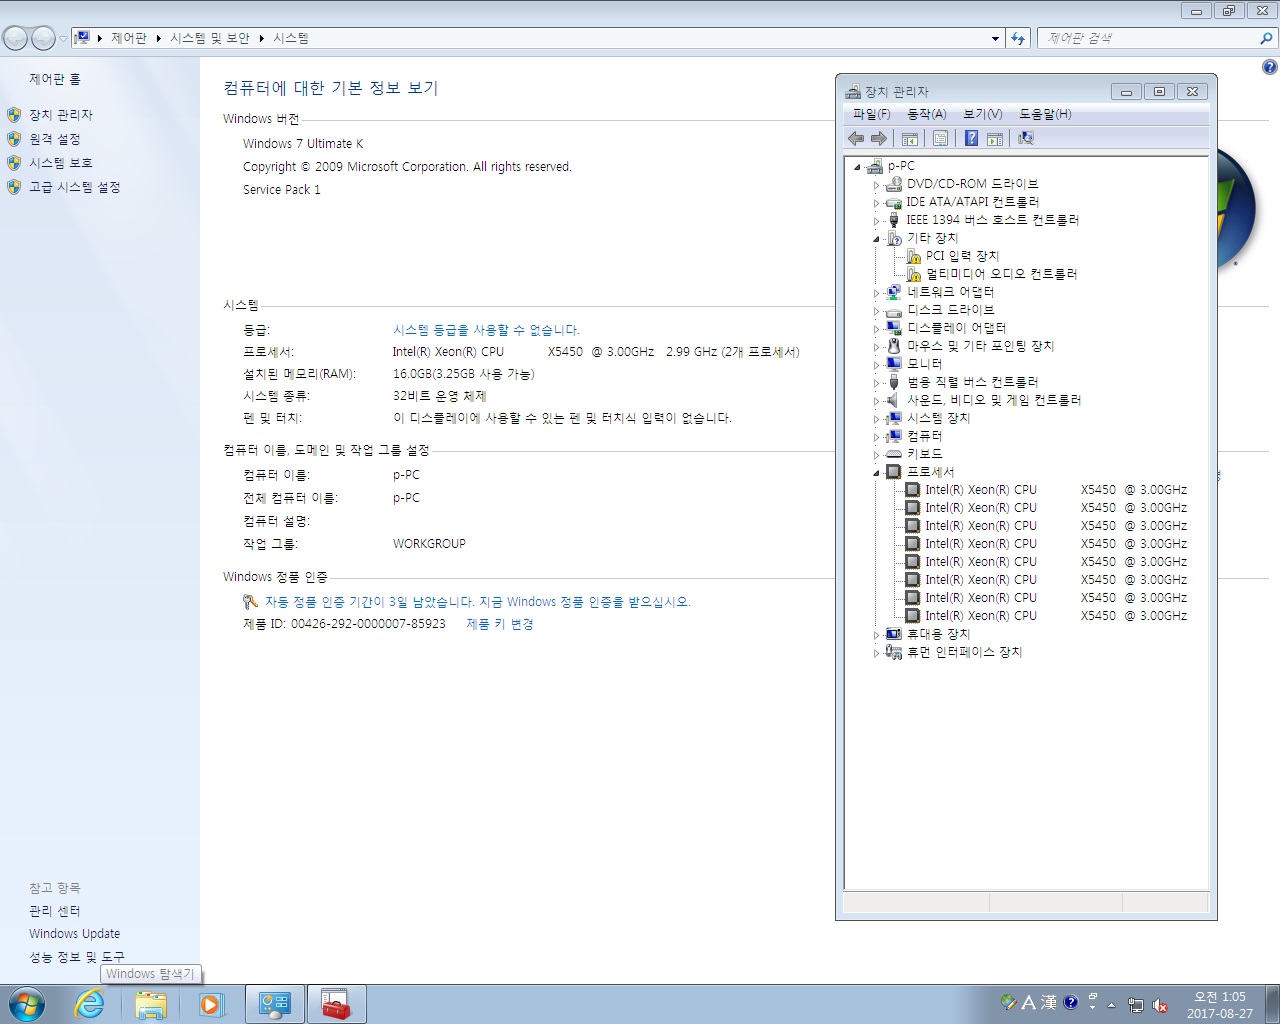Expand the 휴먼 인터페이스 장치 node

point(876,653)
